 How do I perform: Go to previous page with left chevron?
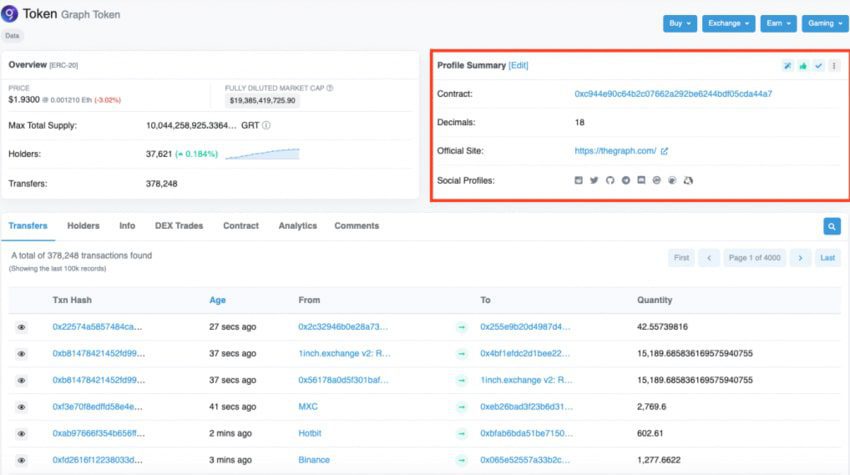pyautogui.click(x=709, y=258)
